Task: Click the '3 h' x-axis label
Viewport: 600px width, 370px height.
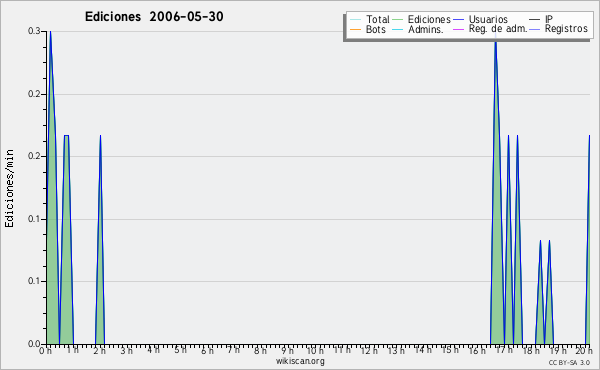Action: click(x=126, y=350)
